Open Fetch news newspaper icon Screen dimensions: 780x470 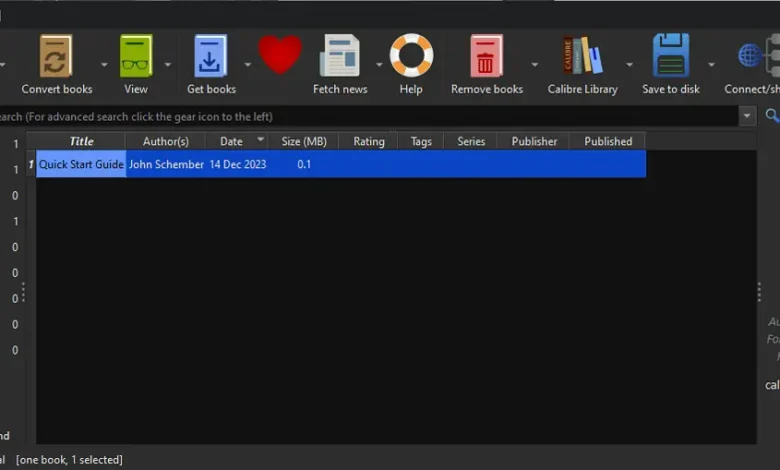point(340,56)
